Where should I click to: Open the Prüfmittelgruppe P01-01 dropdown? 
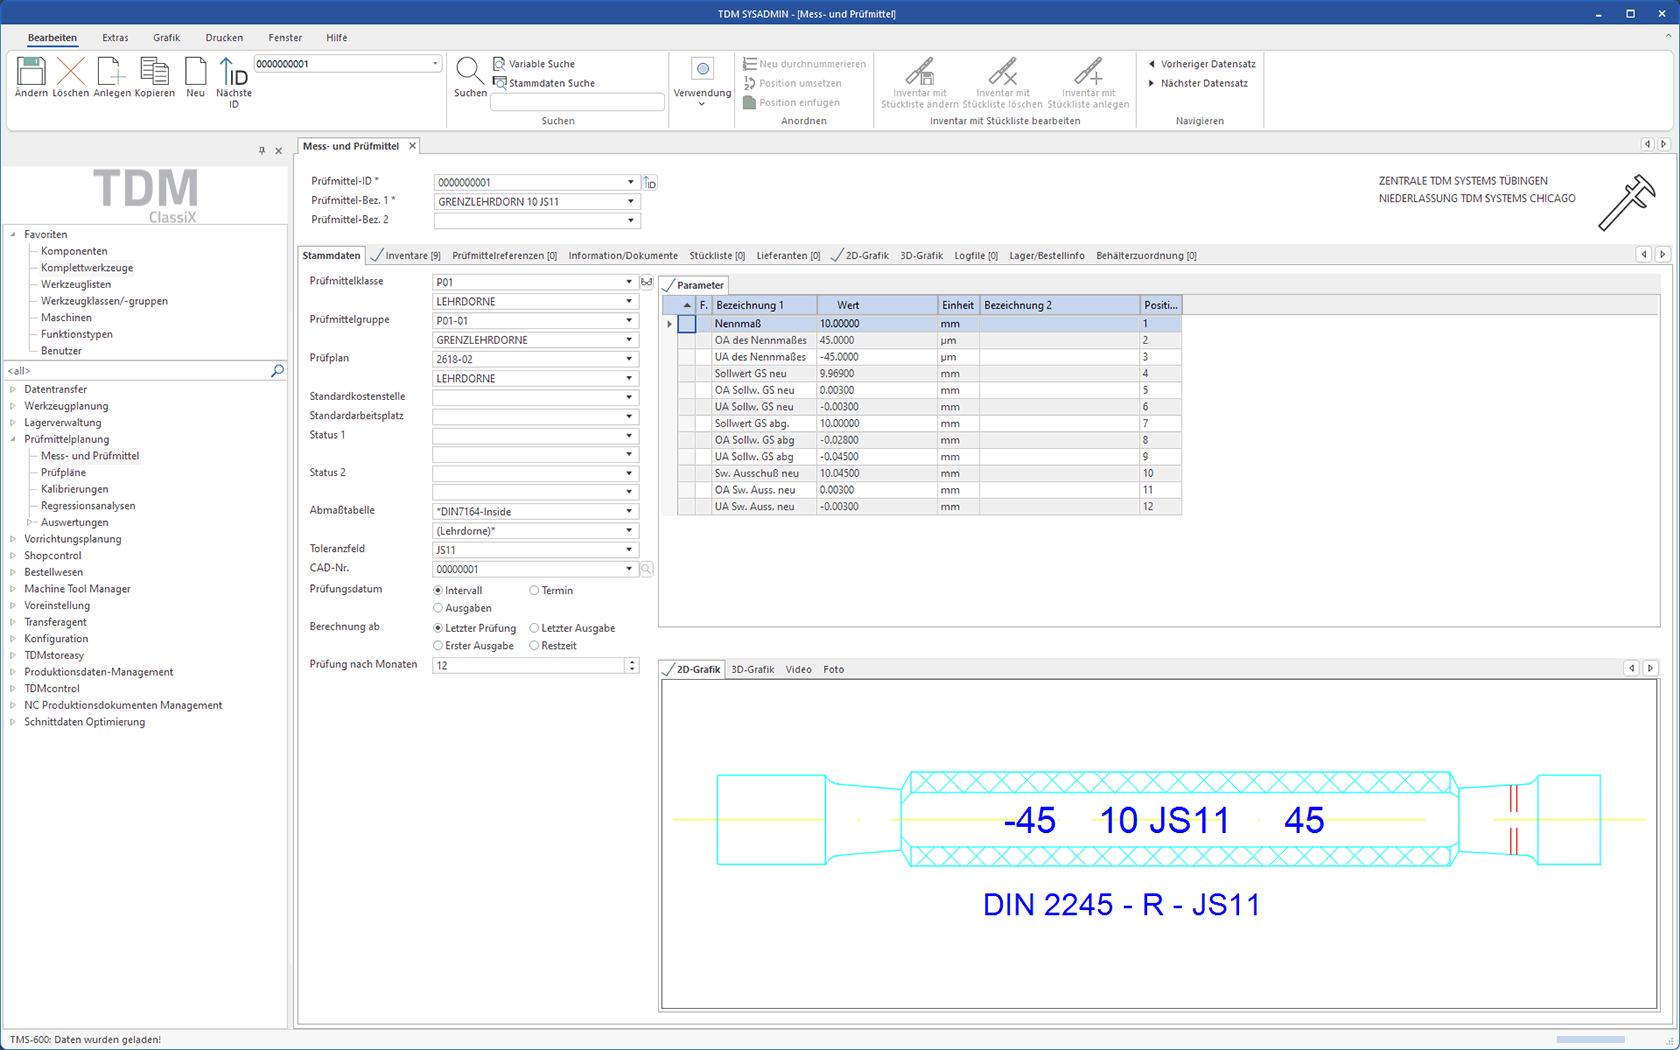click(x=629, y=321)
